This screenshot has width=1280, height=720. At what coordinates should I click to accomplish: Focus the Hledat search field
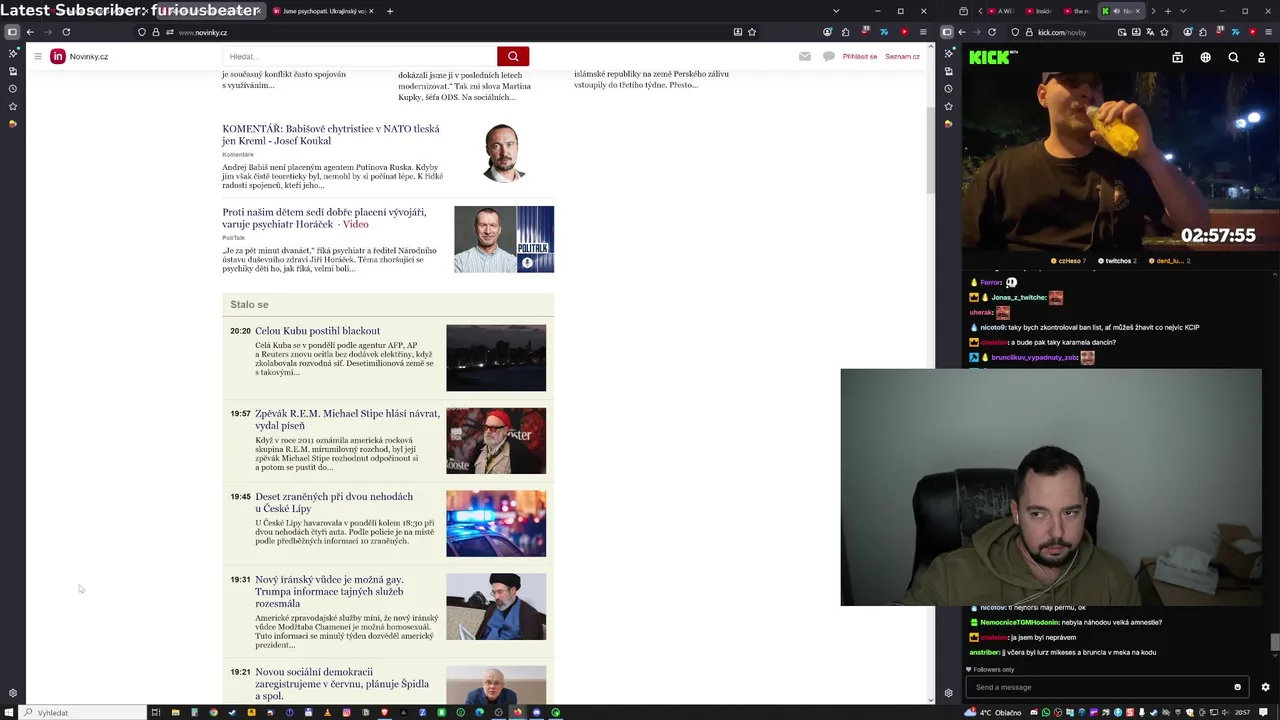[x=360, y=56]
